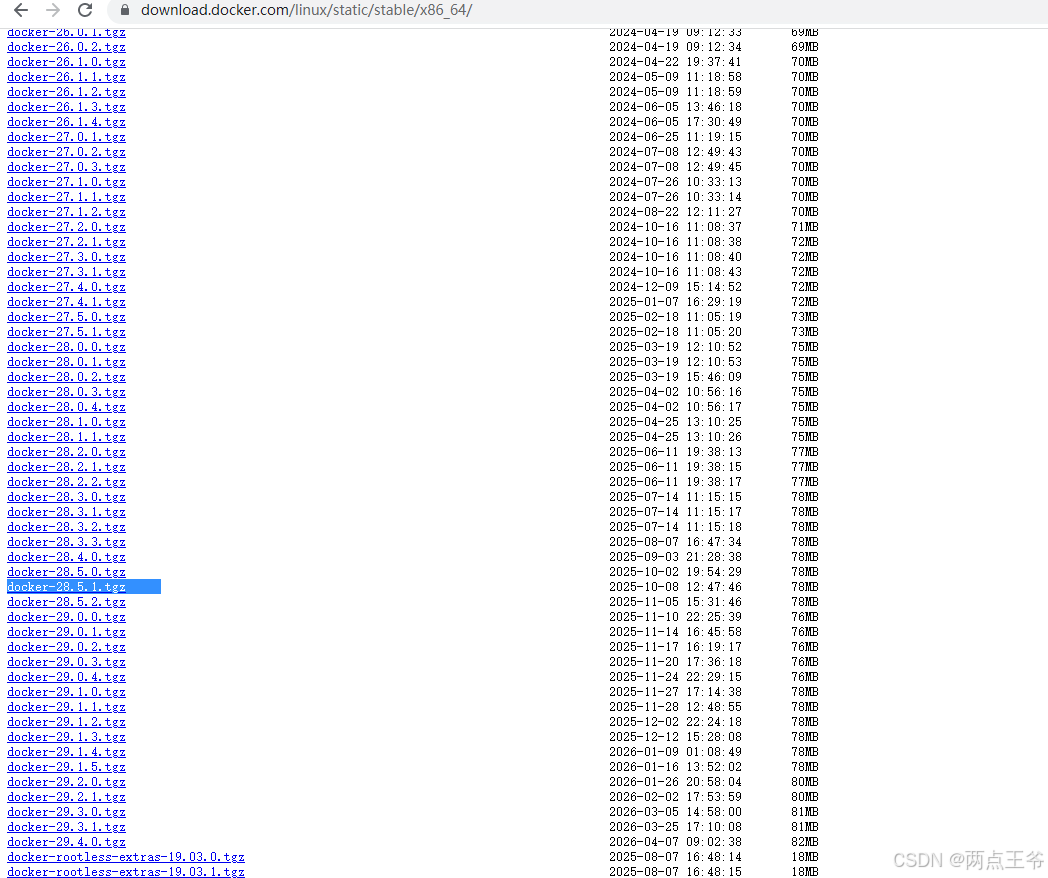Download docker-28.0.3.tgz
1048x878 pixels.
coord(66,392)
